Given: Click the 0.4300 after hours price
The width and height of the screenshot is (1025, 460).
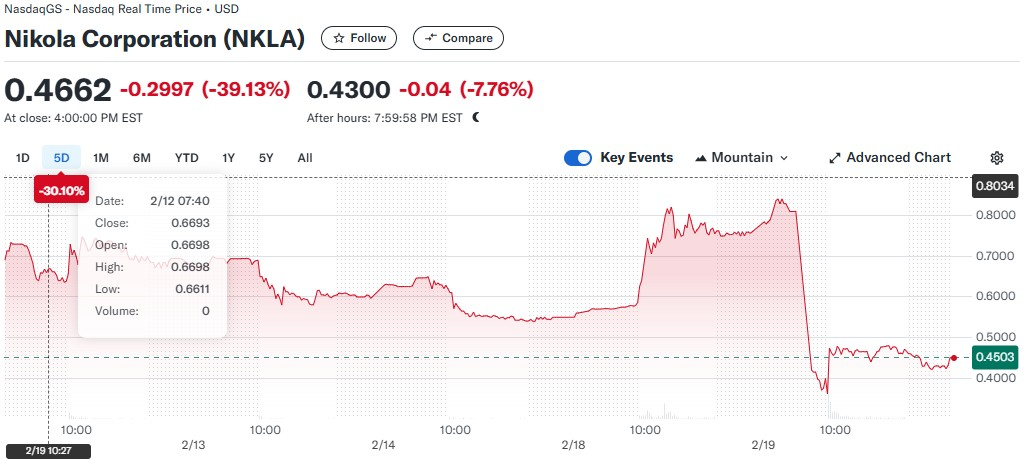Looking at the screenshot, I should (348, 90).
